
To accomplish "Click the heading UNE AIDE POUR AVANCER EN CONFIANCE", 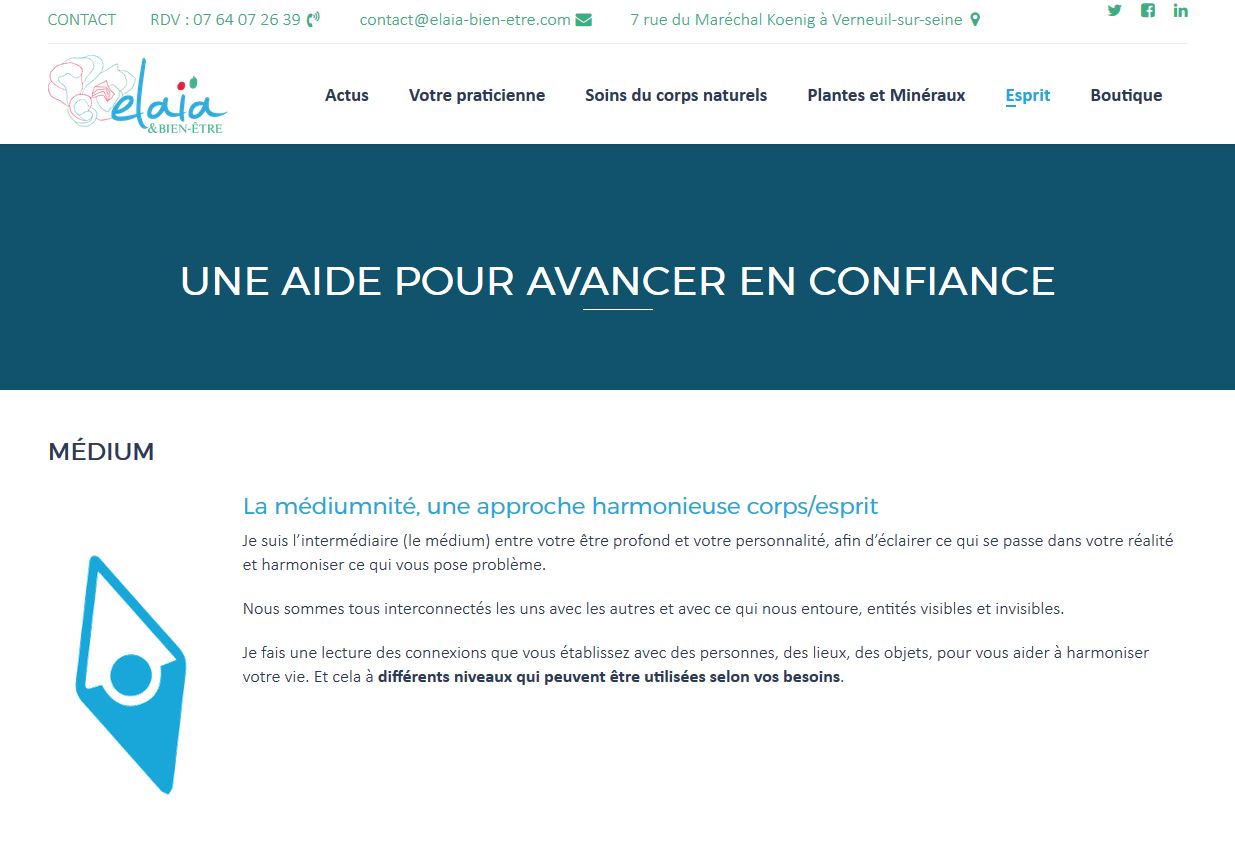I will [x=618, y=281].
